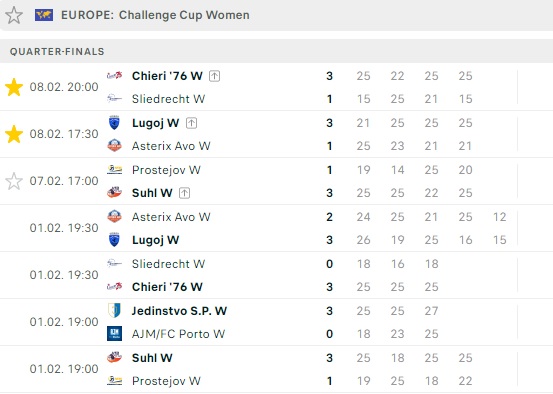
Task: Click the Europe flag icon in header
Action: click(x=44, y=15)
